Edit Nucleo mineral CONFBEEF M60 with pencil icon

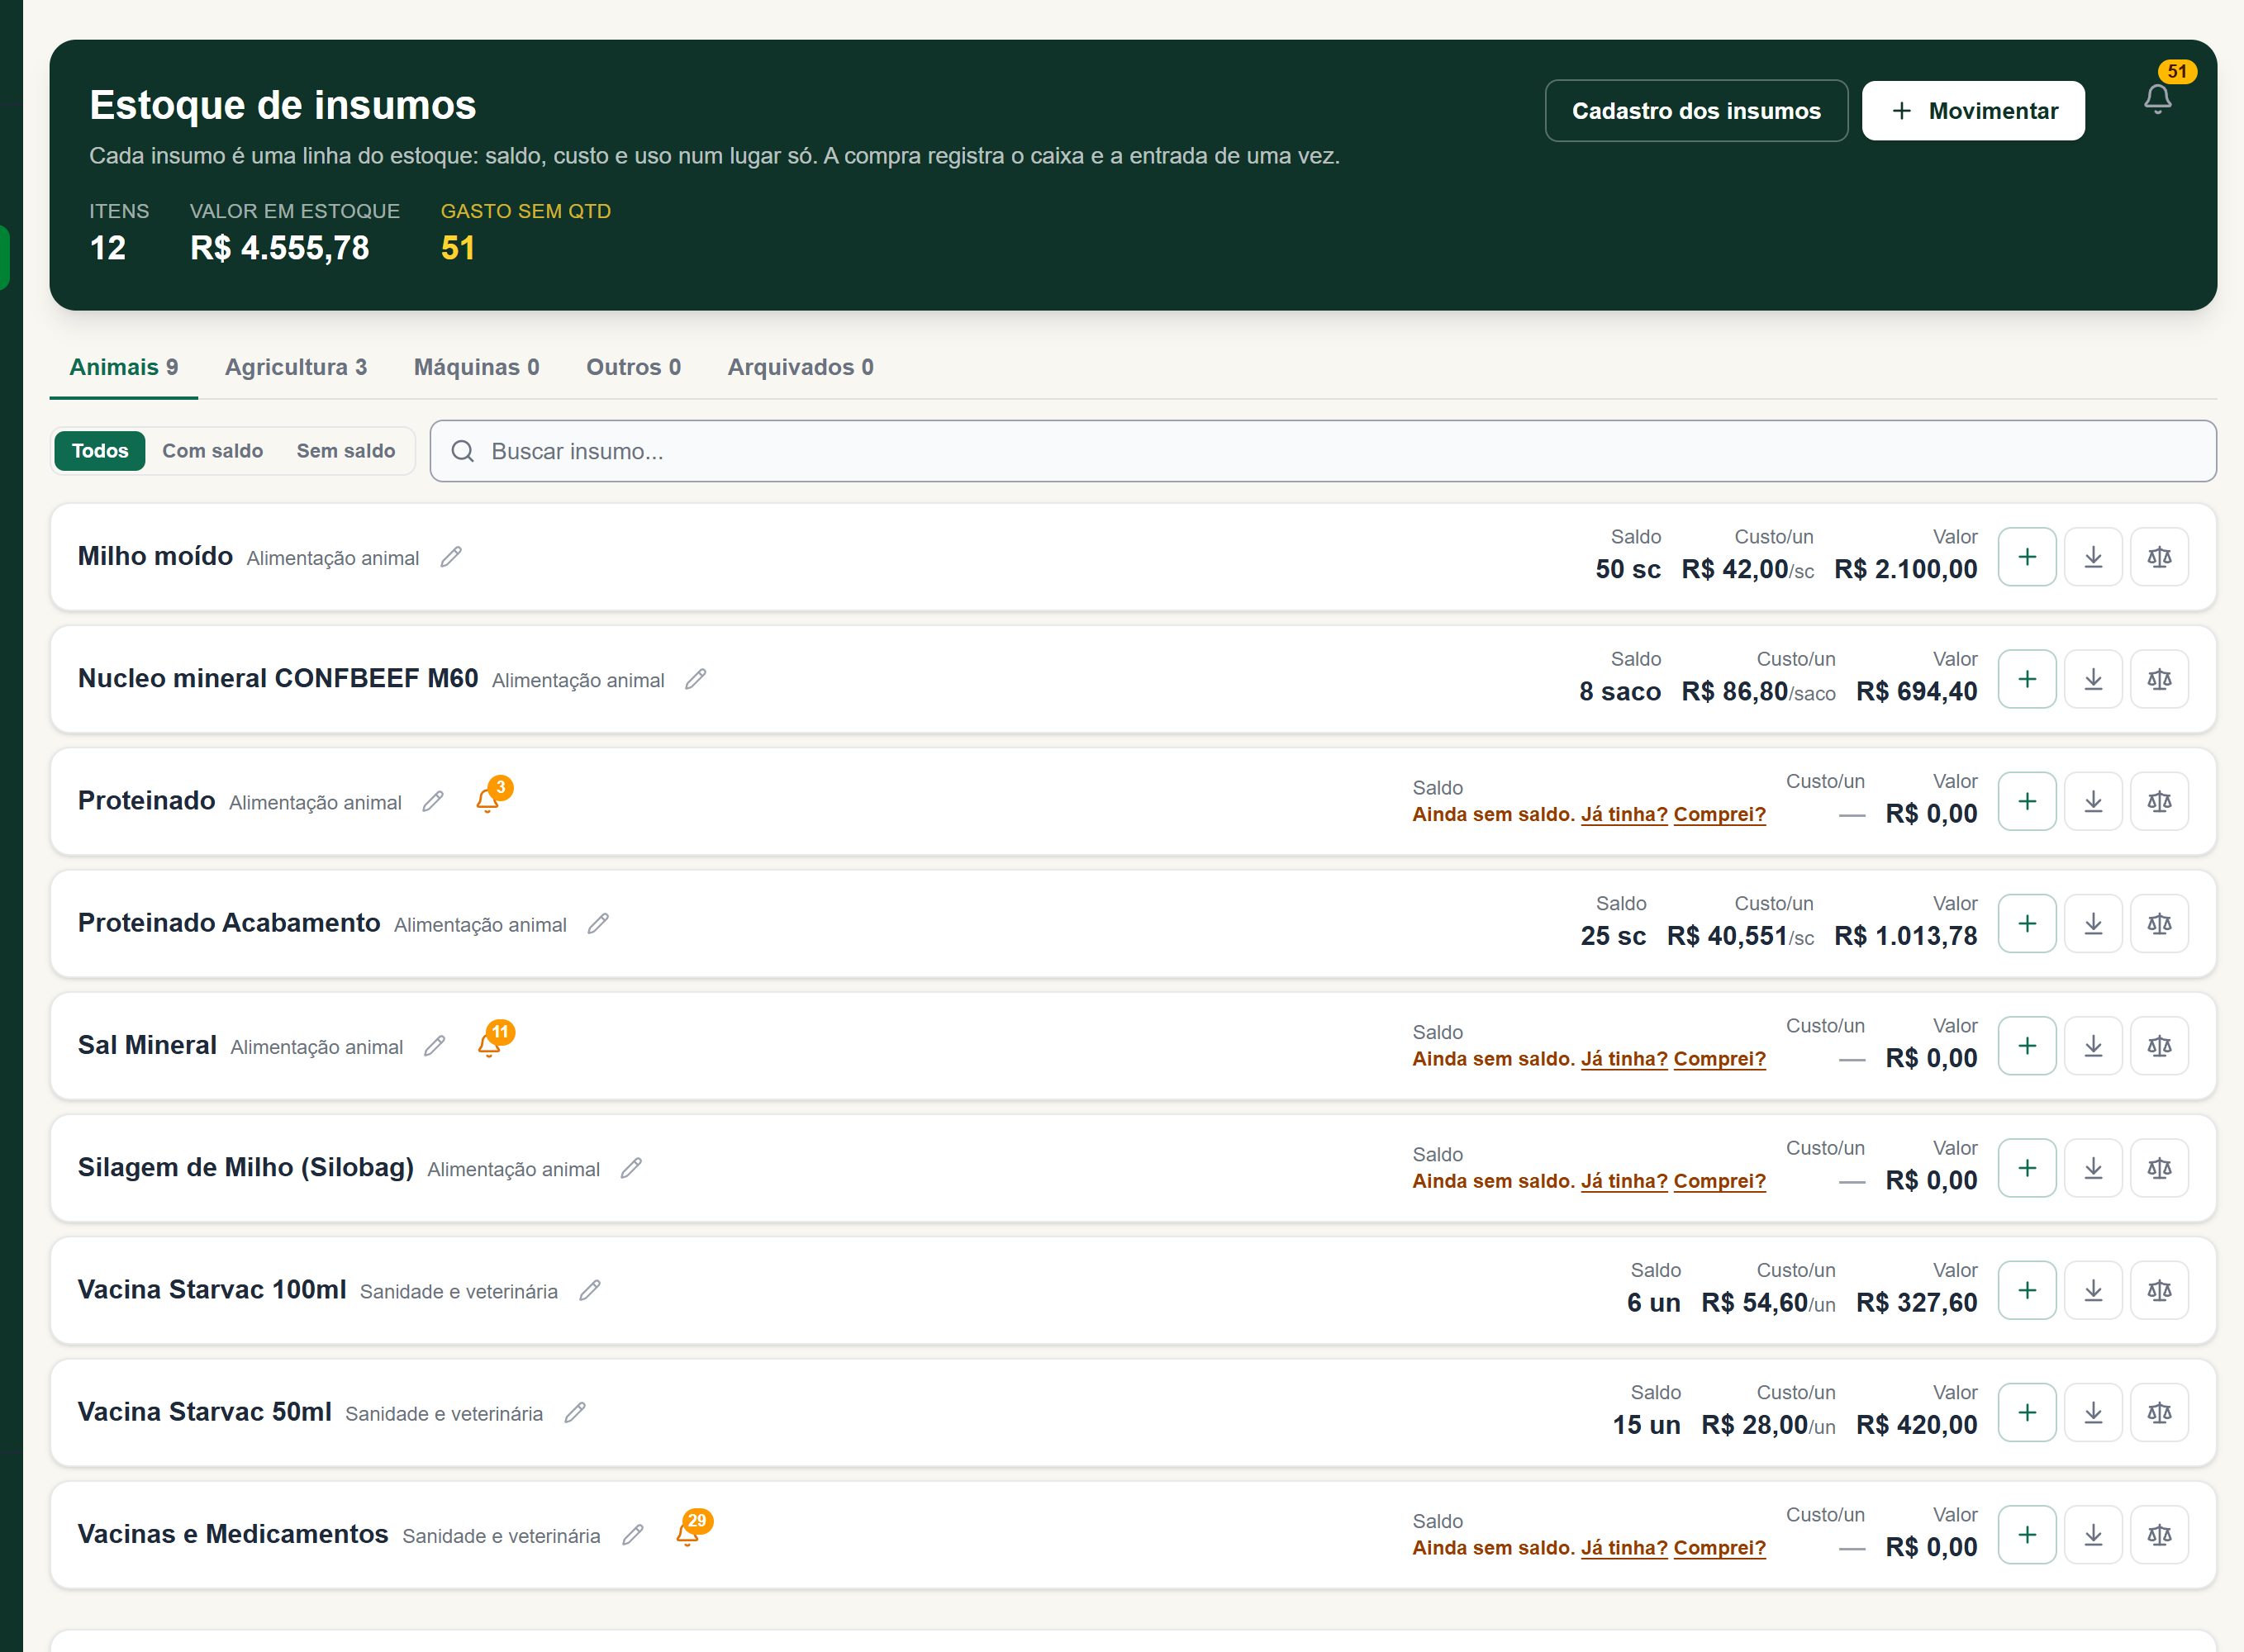696,679
